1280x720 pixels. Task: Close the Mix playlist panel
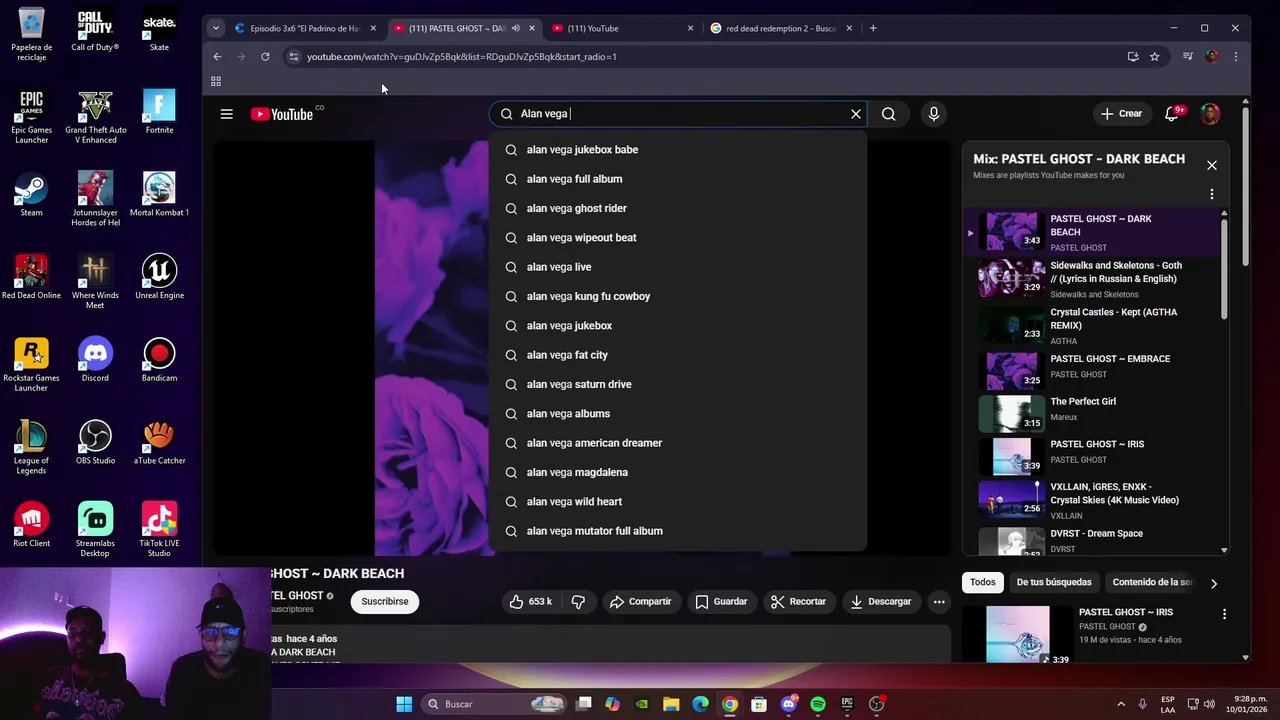click(x=1212, y=165)
